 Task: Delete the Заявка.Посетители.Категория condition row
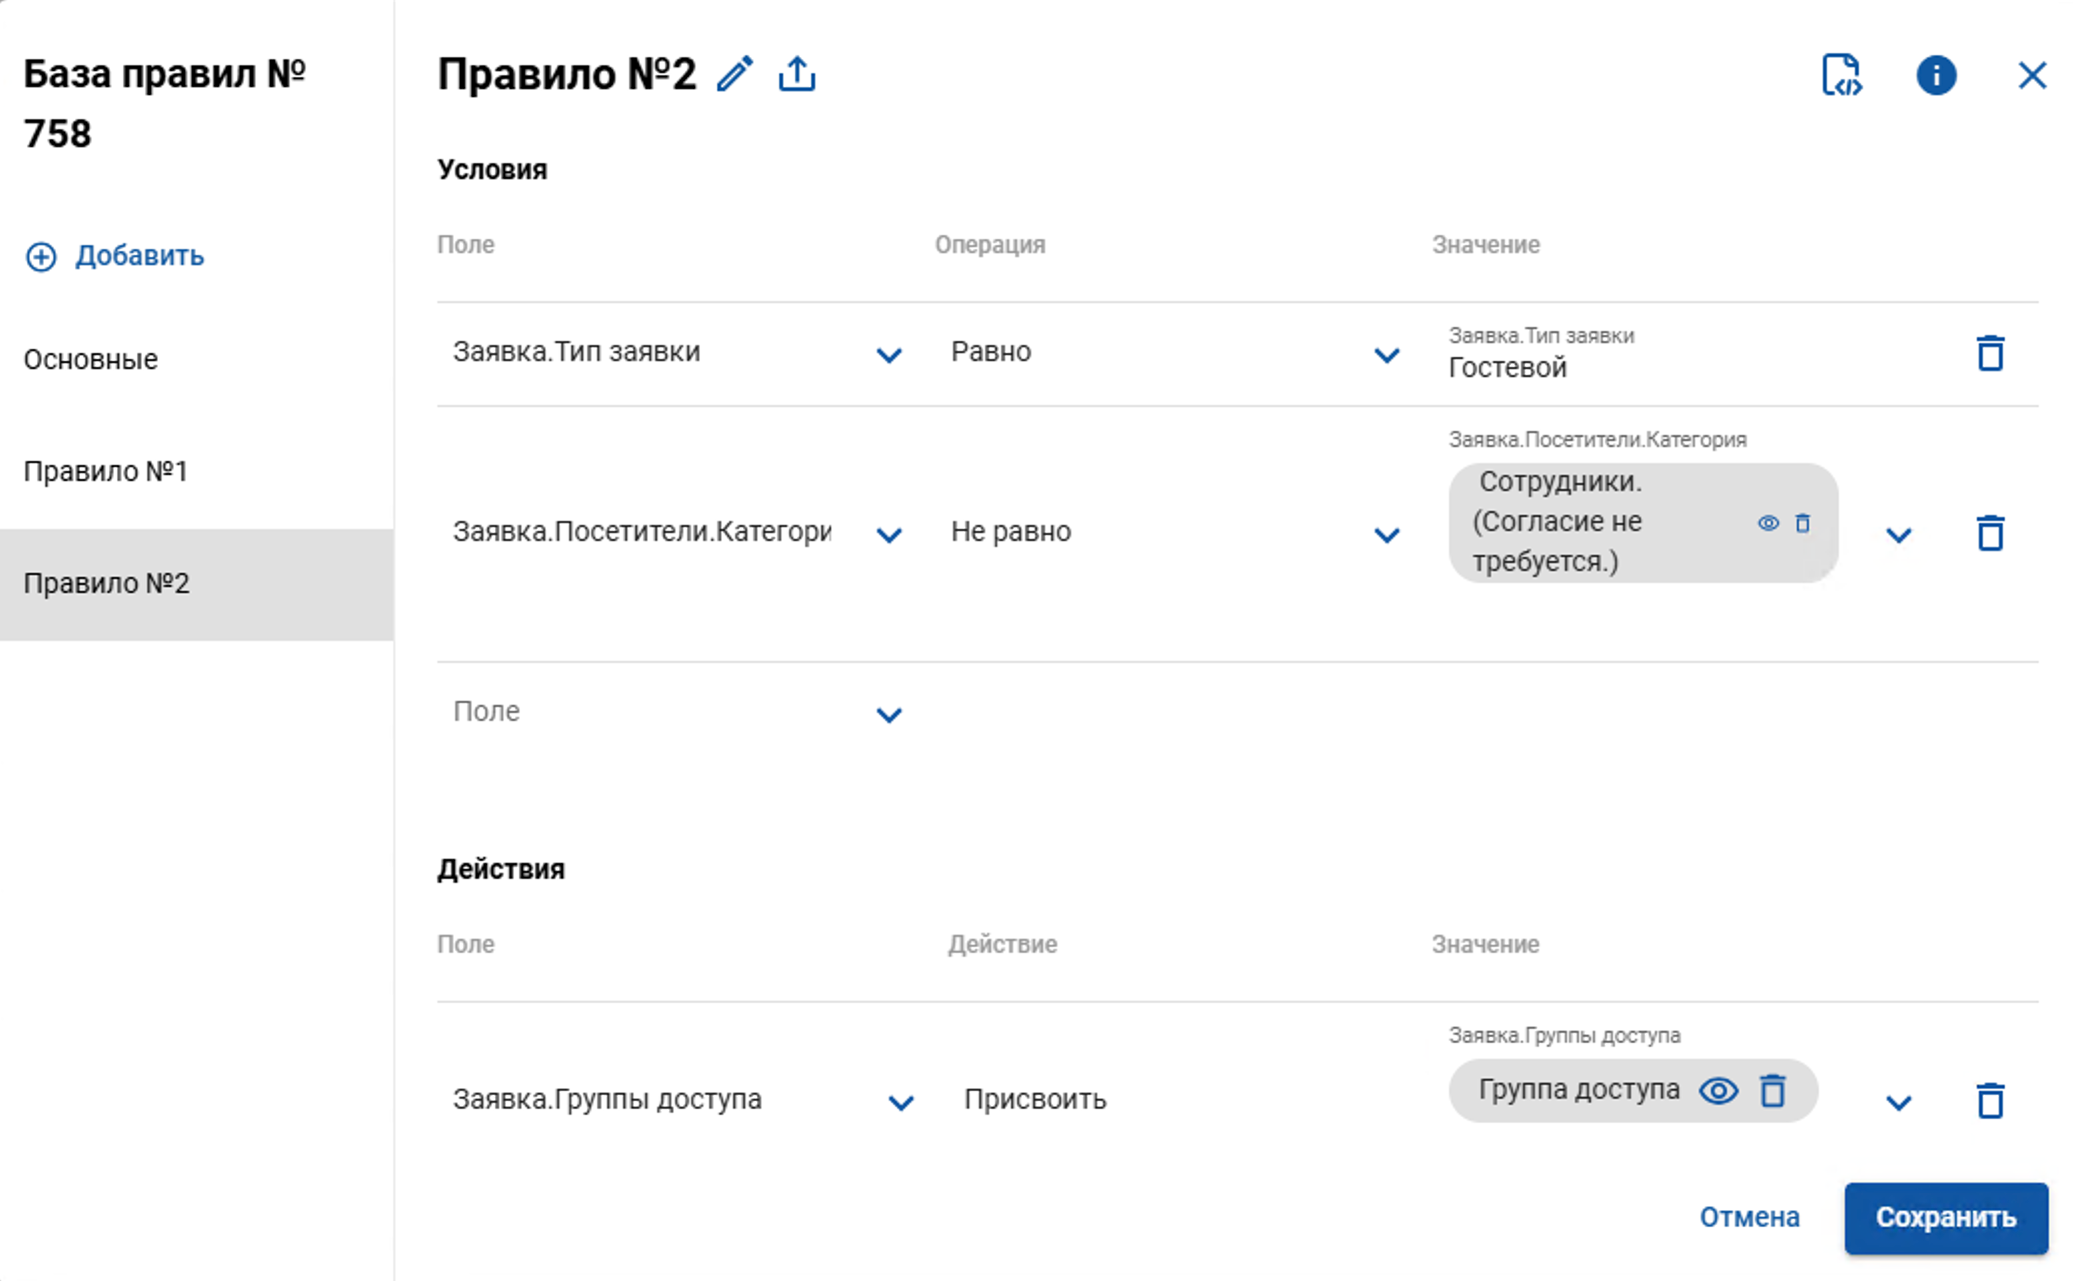[x=1990, y=533]
